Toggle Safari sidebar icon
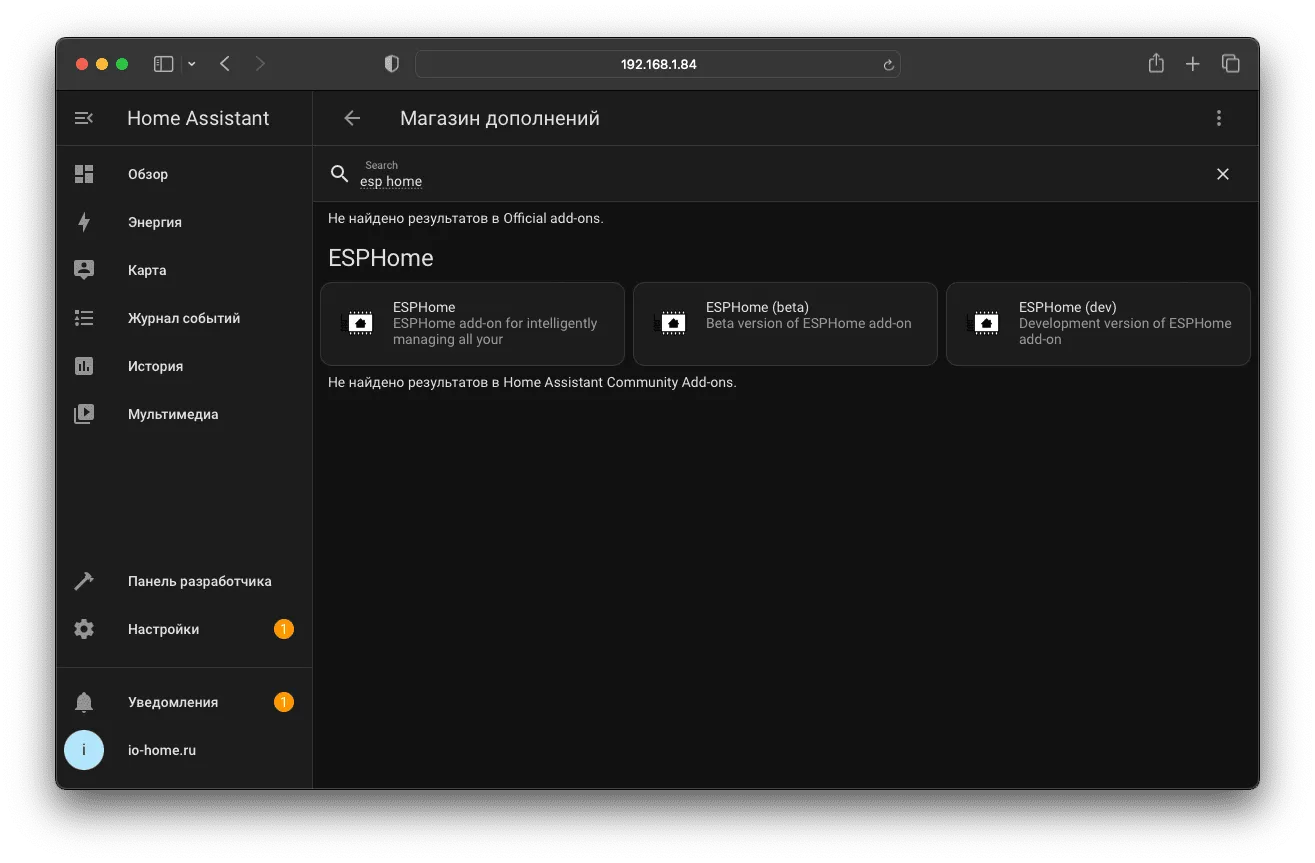 [163, 64]
